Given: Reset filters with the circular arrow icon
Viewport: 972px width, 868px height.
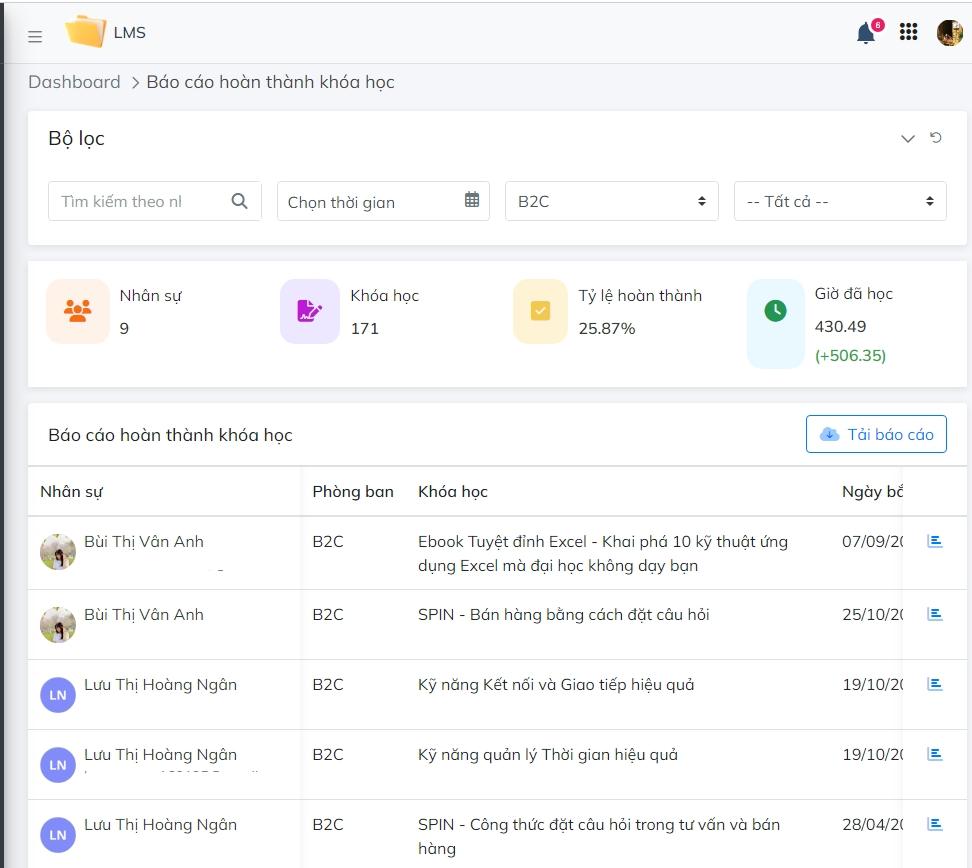Looking at the screenshot, I should pos(937,138).
